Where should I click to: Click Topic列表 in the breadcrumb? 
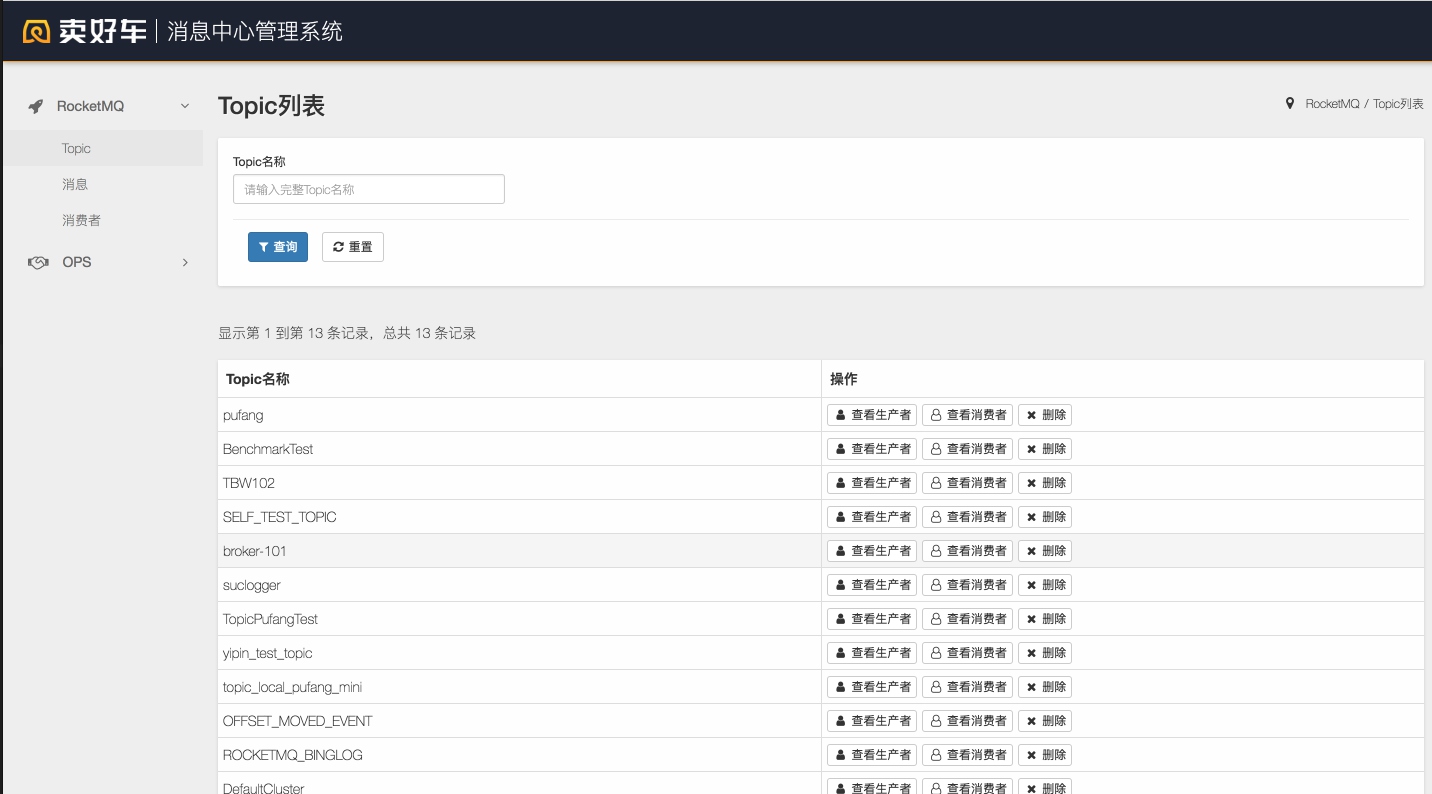(1398, 104)
